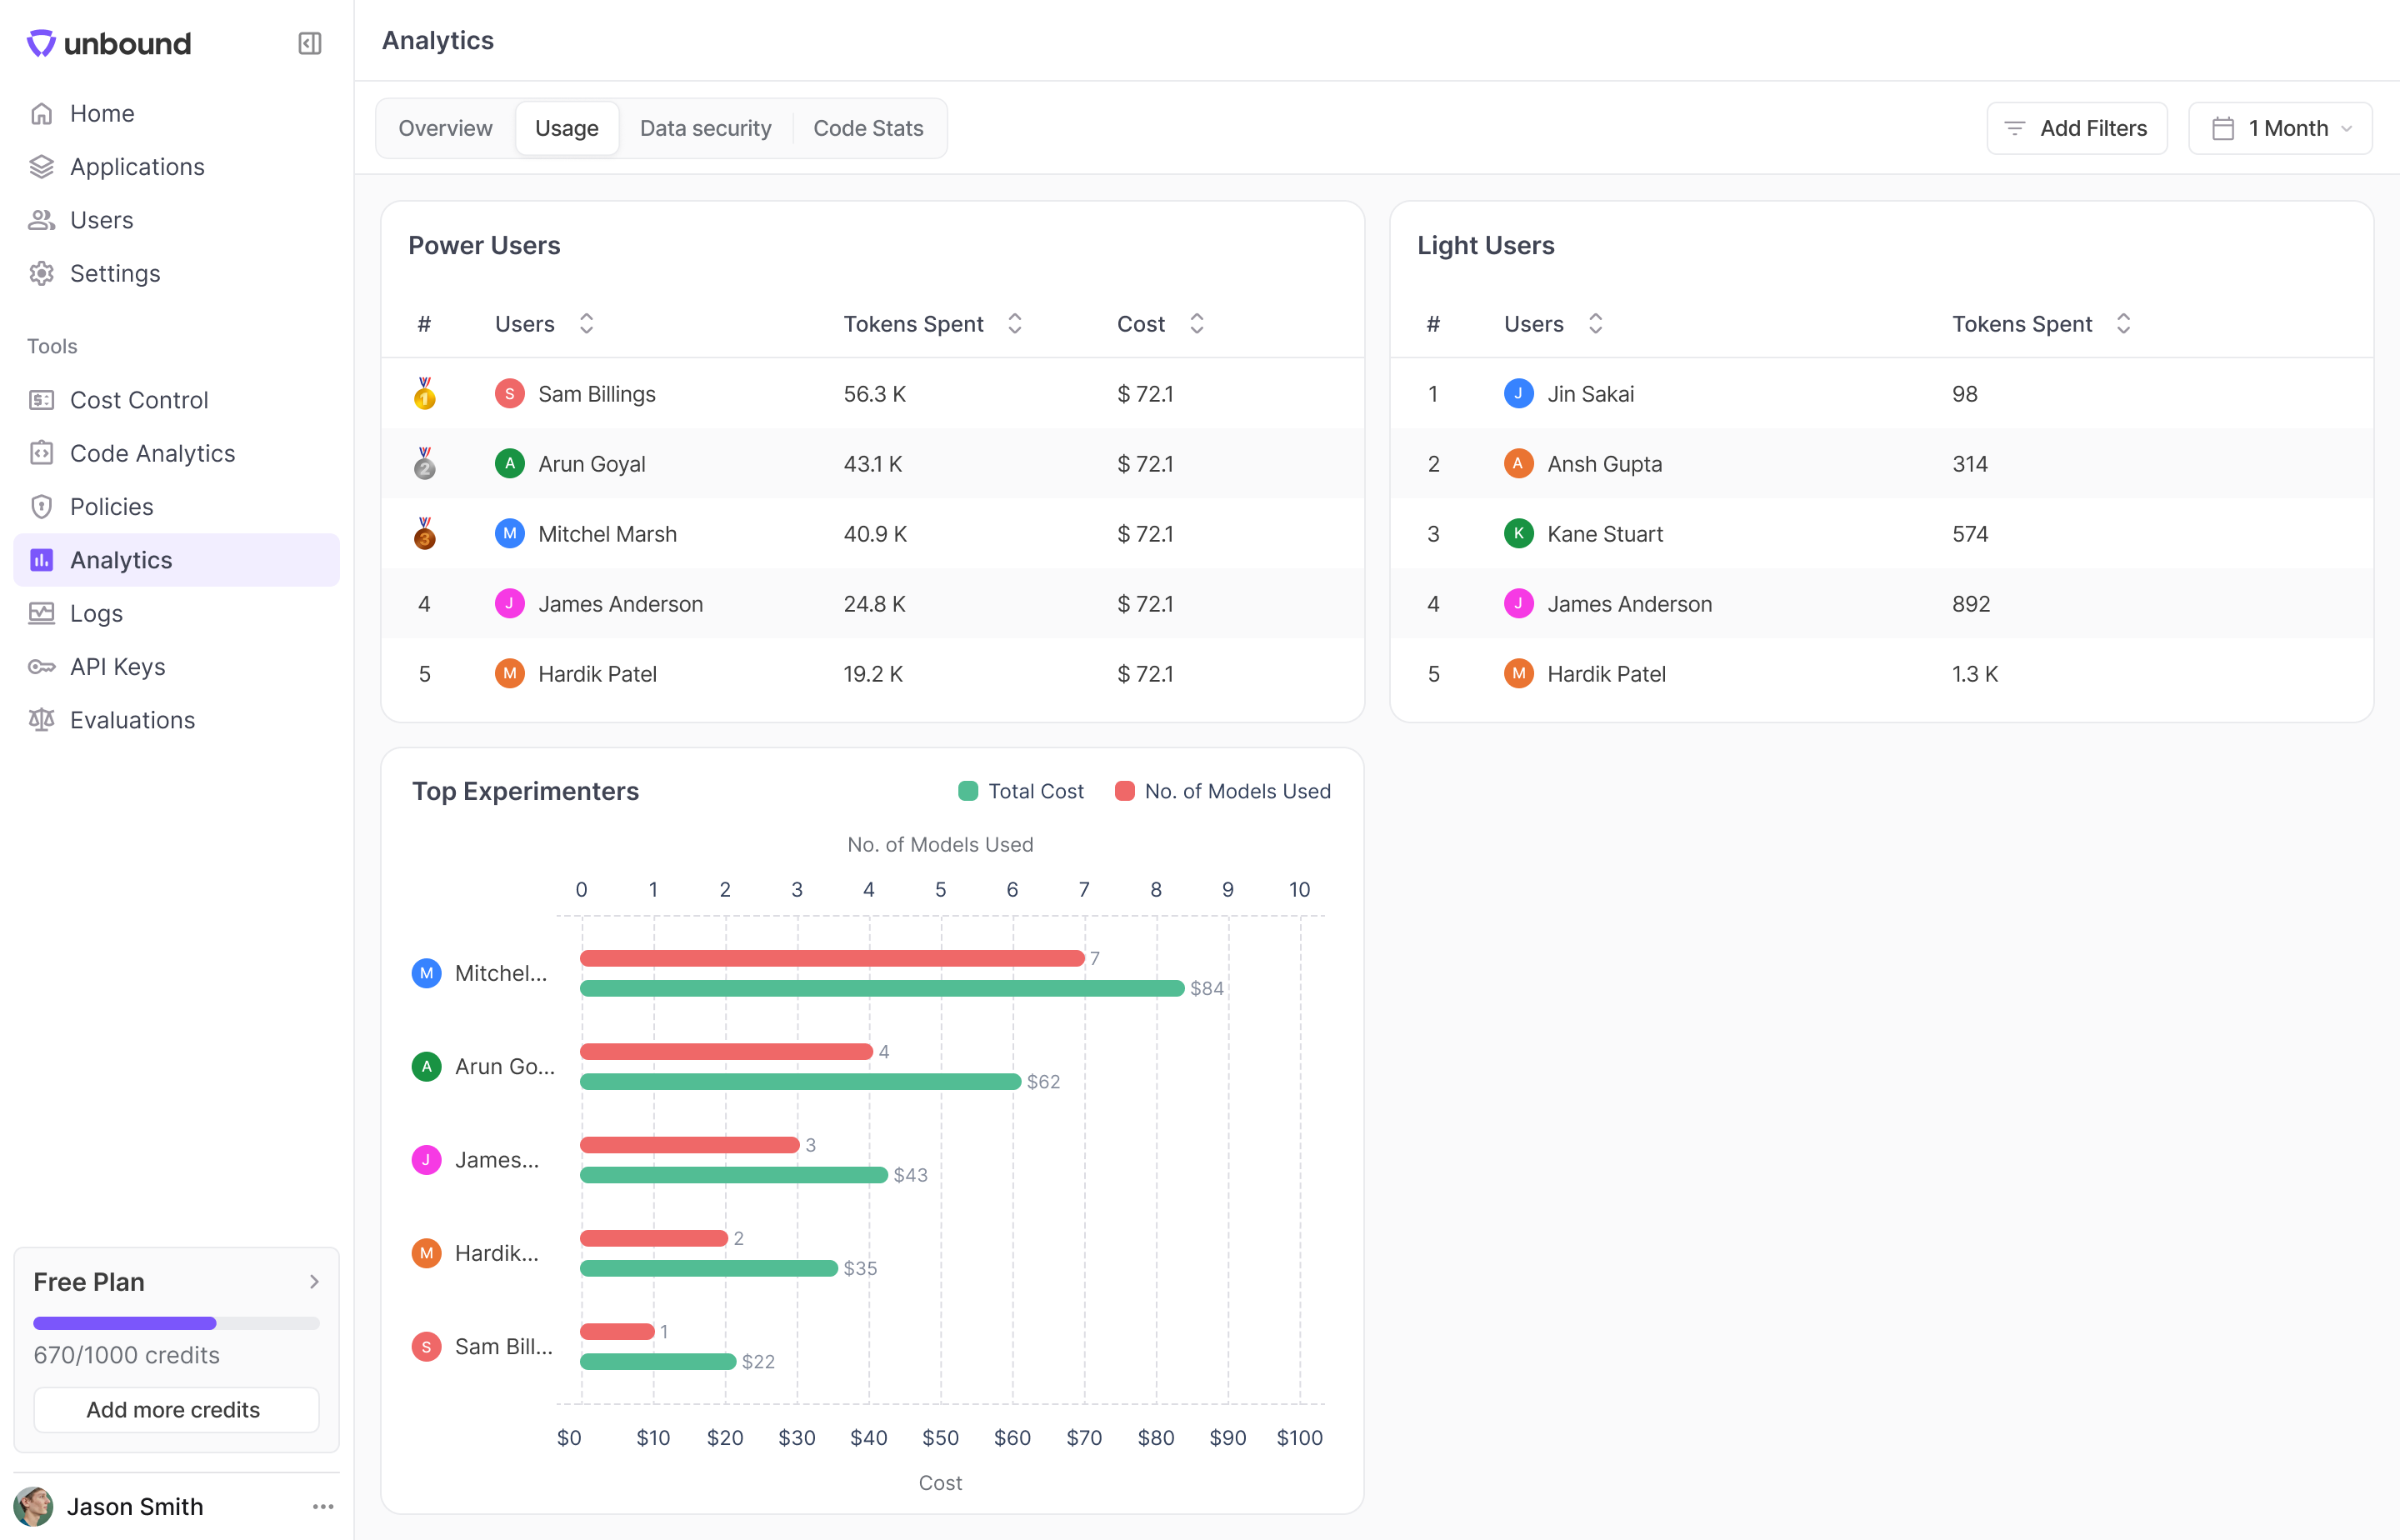Go to Policies shield icon
The width and height of the screenshot is (2400, 1540).
(x=41, y=507)
